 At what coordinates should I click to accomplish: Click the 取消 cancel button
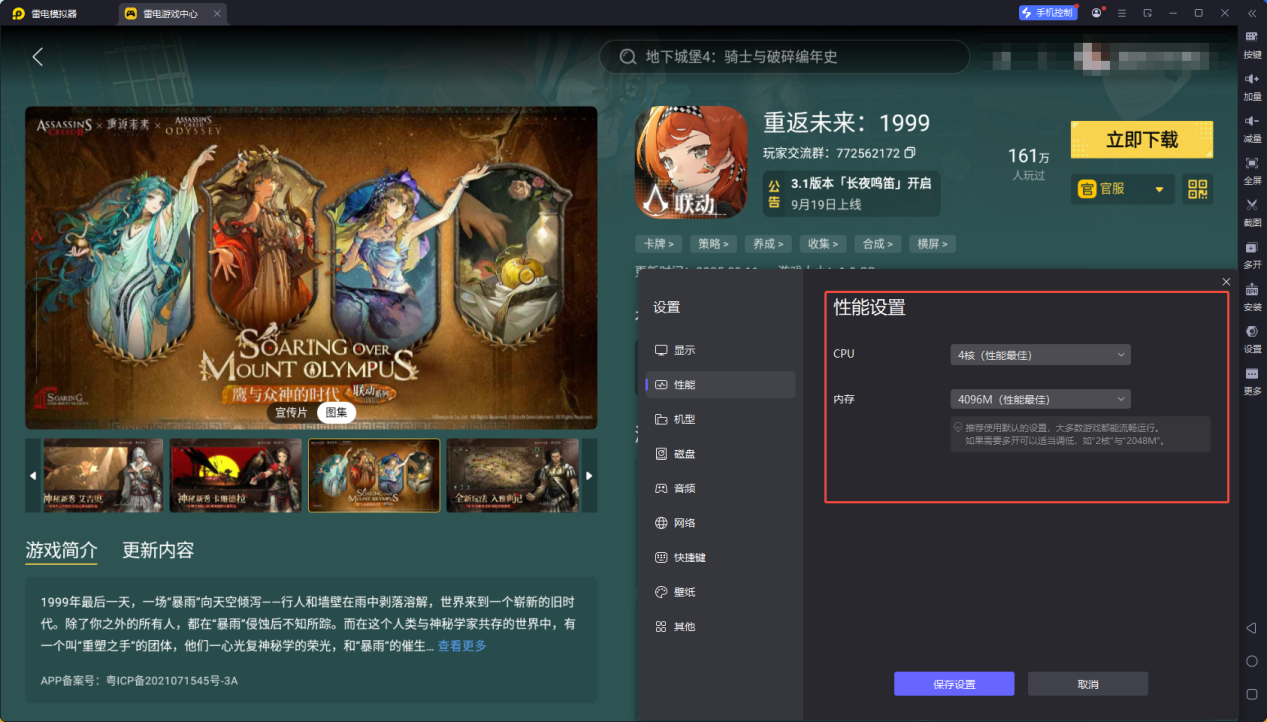[x=1088, y=684]
